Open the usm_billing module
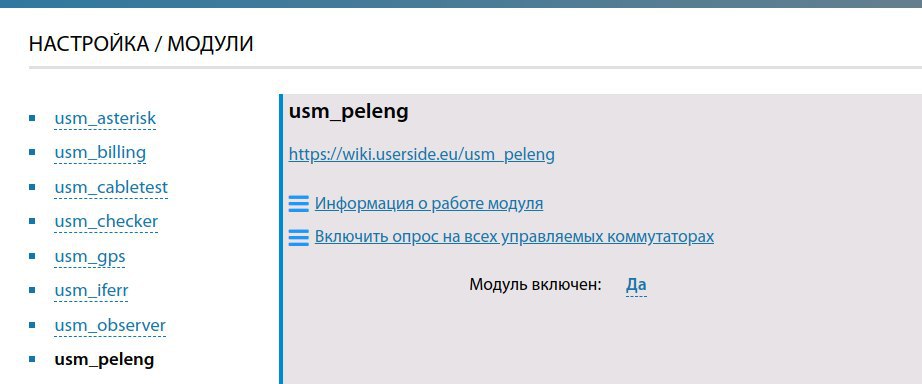Viewport: 922px width, 384px height. tap(100, 153)
